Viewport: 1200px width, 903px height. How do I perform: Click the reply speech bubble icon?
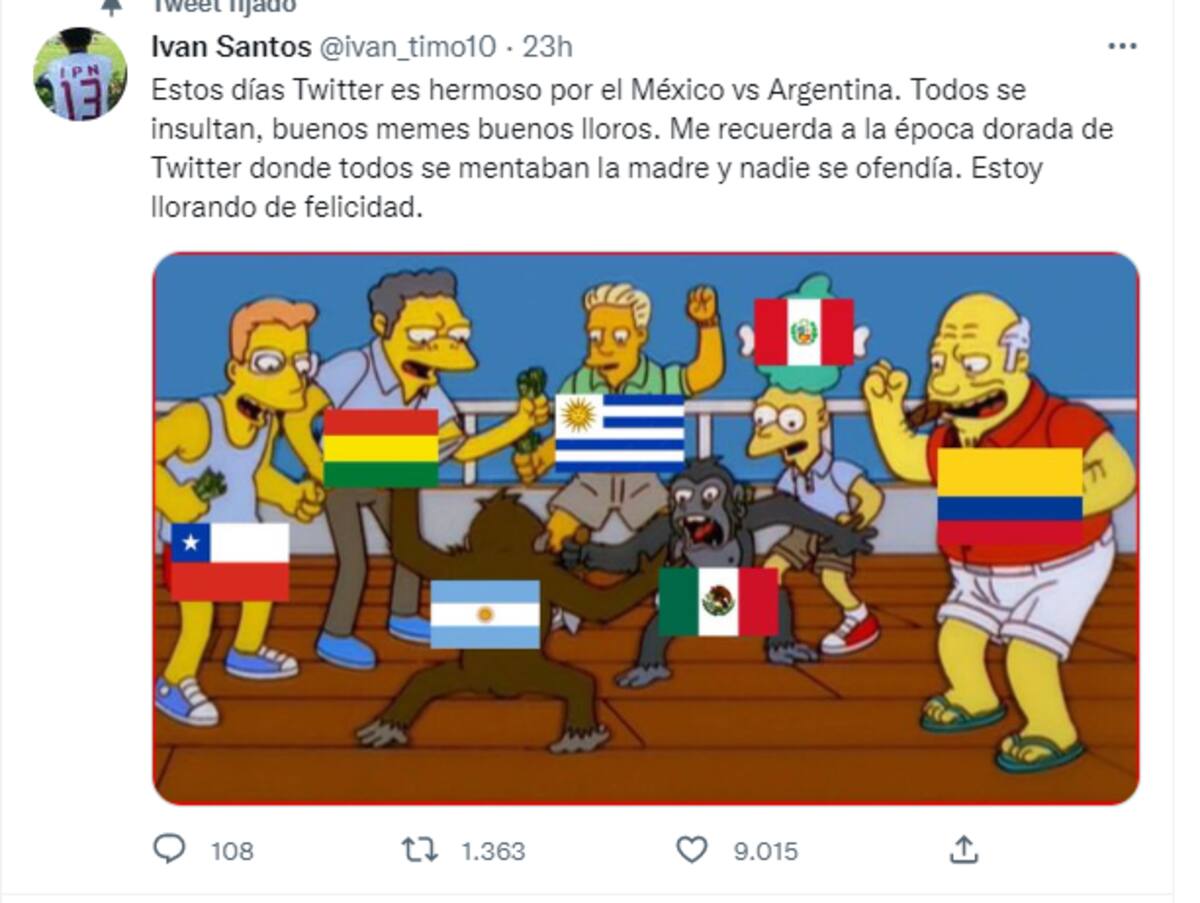[x=170, y=850]
